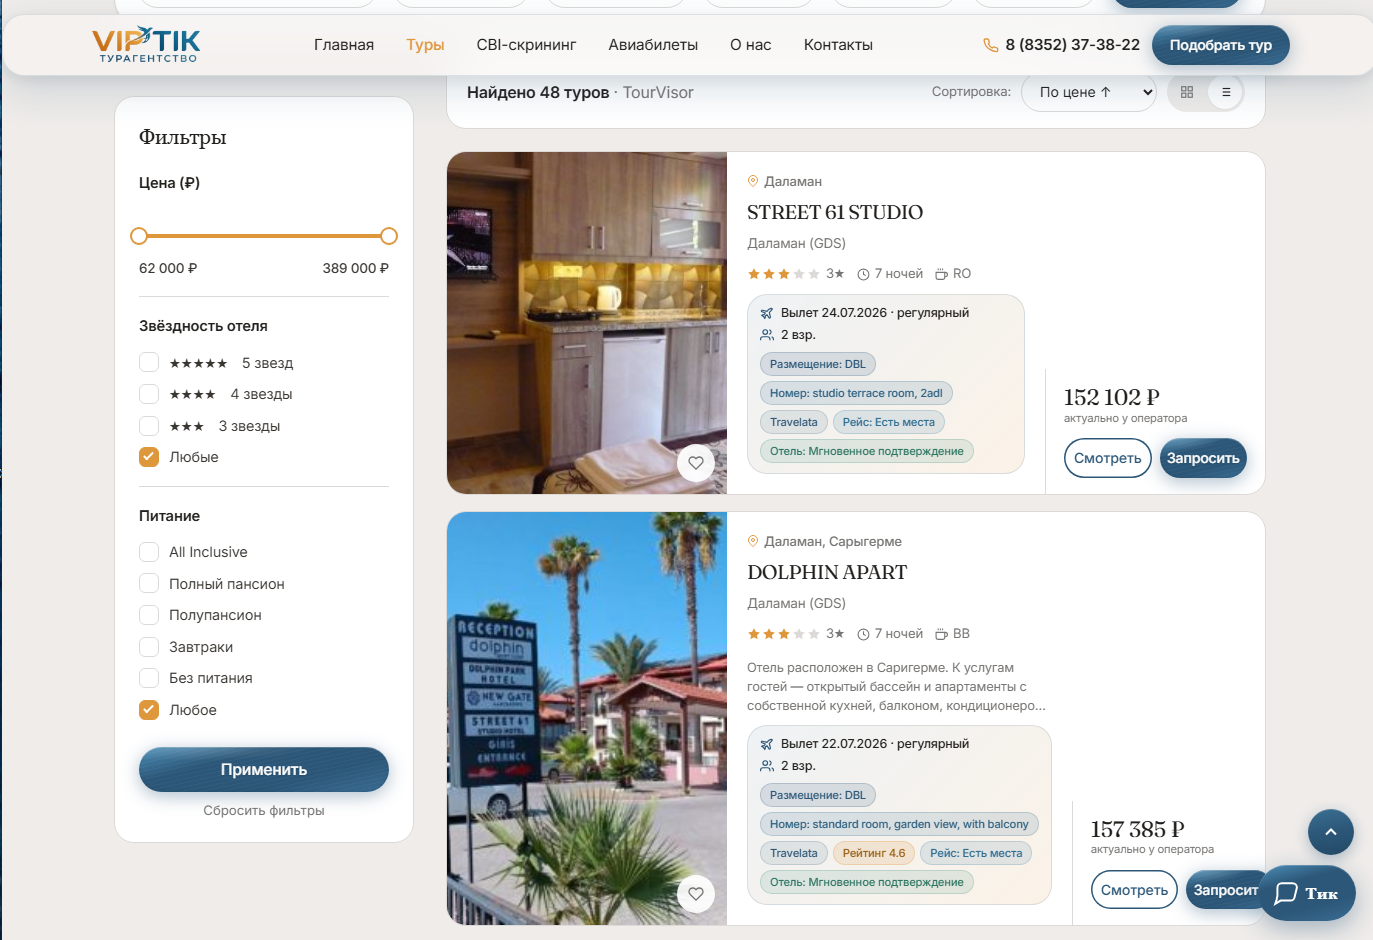
Task: Click the phone icon near 8 (8352) 37-38-22
Action: [990, 45]
